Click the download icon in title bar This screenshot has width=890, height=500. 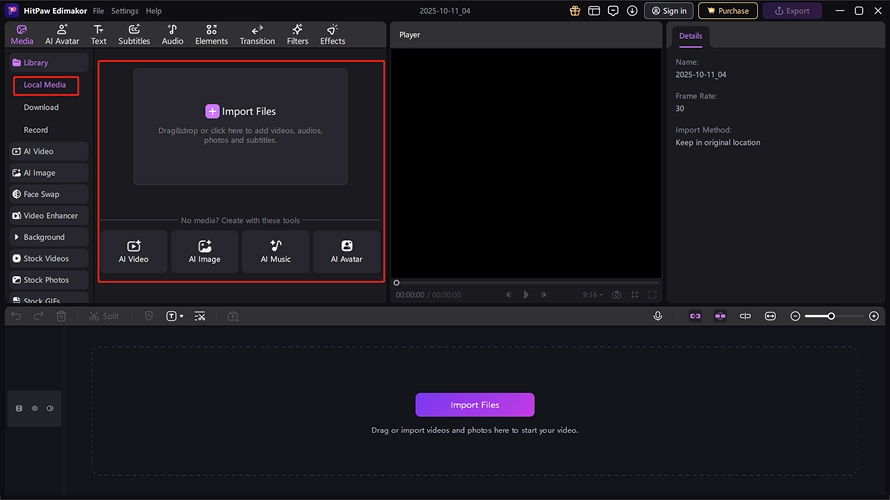tap(632, 11)
